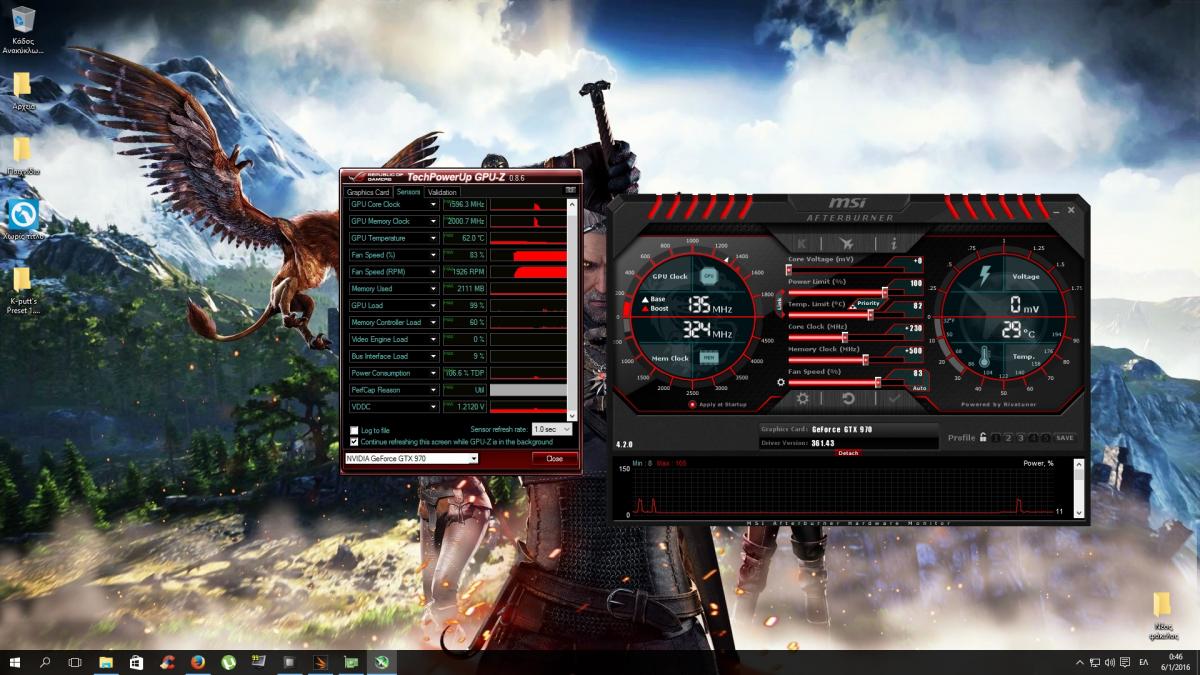Toggle the Auto fan speed button
The height and width of the screenshot is (675, 1200).
click(x=919, y=387)
